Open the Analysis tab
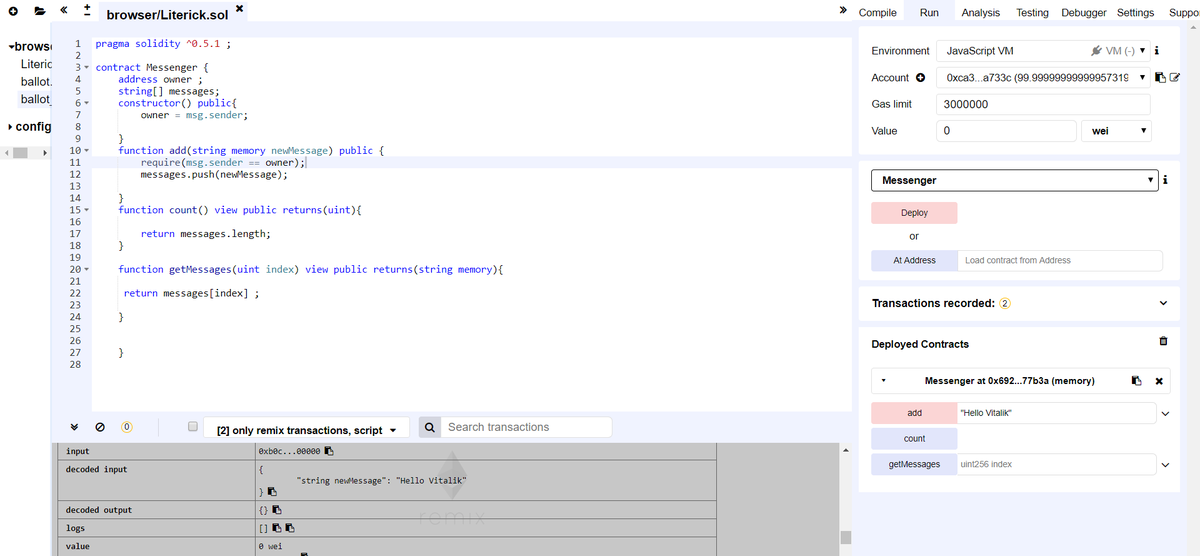1200x556 pixels. [x=980, y=12]
